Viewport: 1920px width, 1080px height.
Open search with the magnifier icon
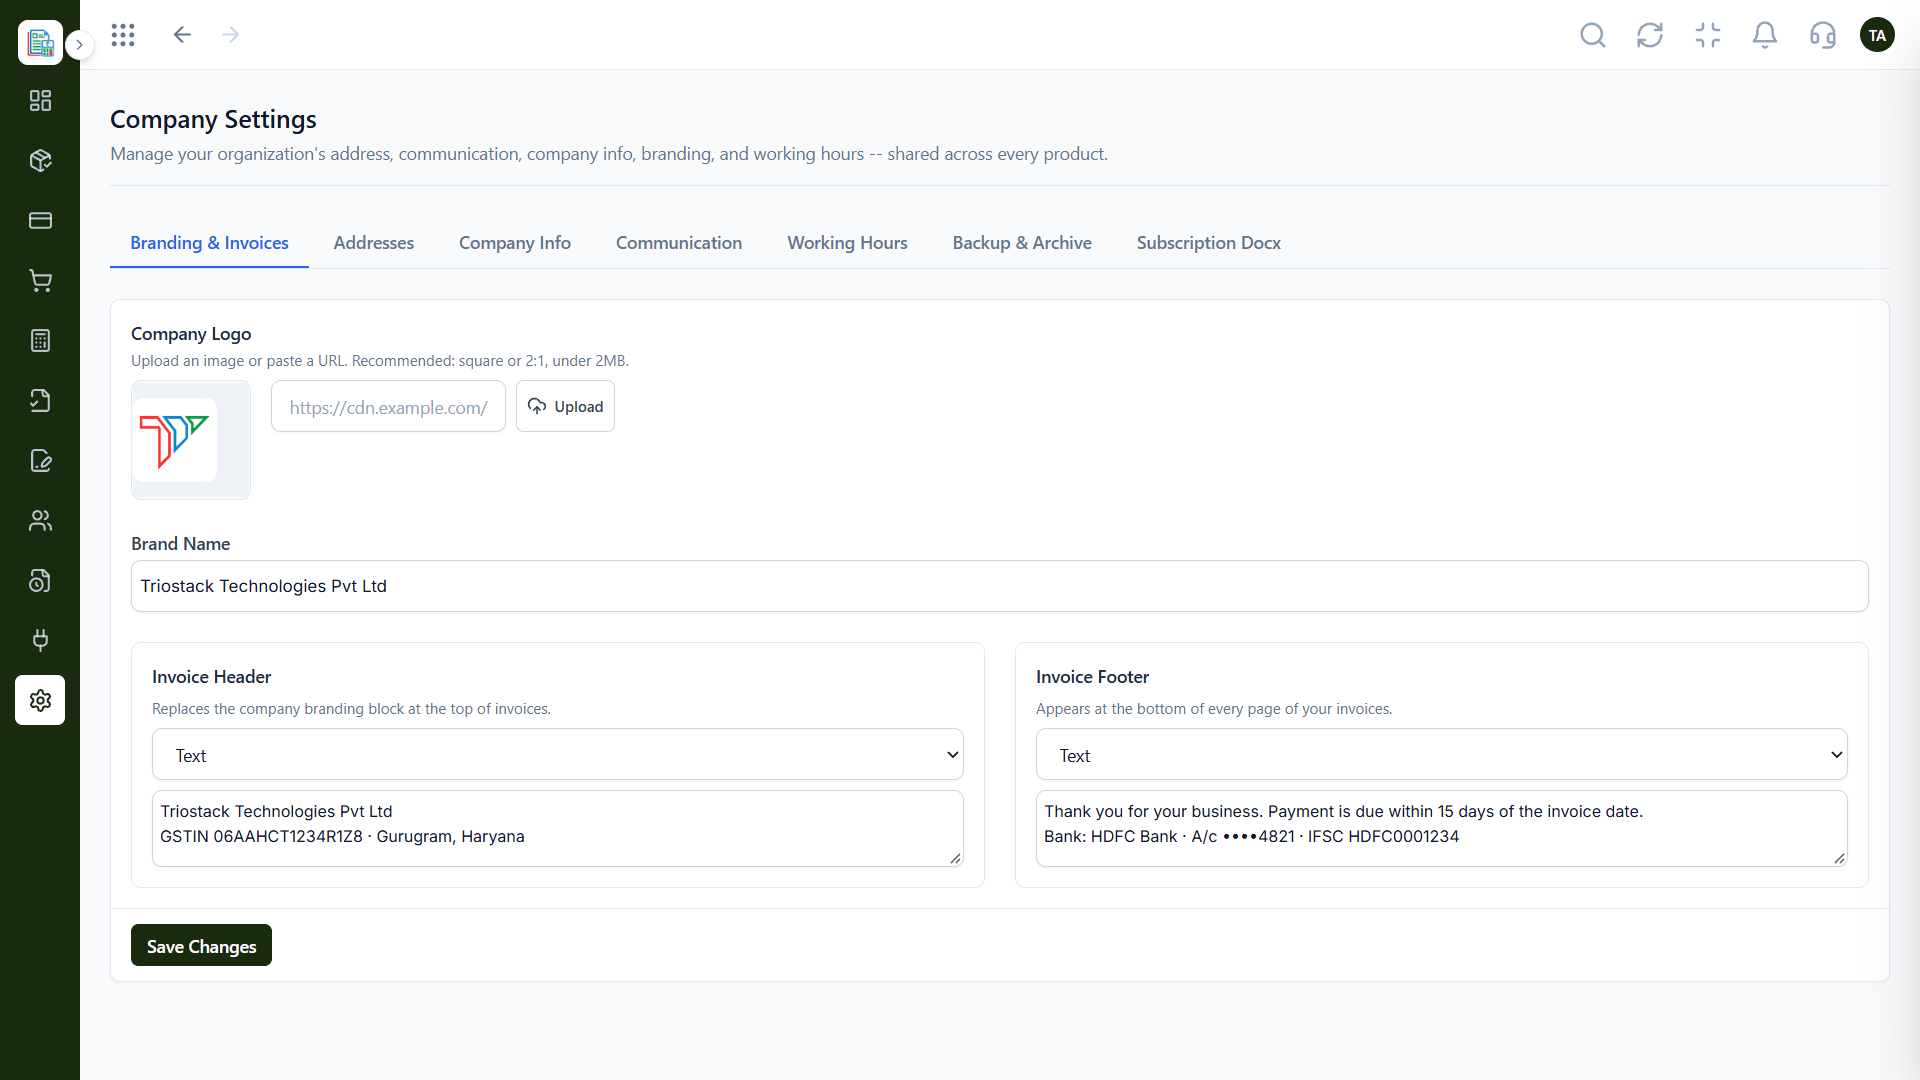point(1593,35)
